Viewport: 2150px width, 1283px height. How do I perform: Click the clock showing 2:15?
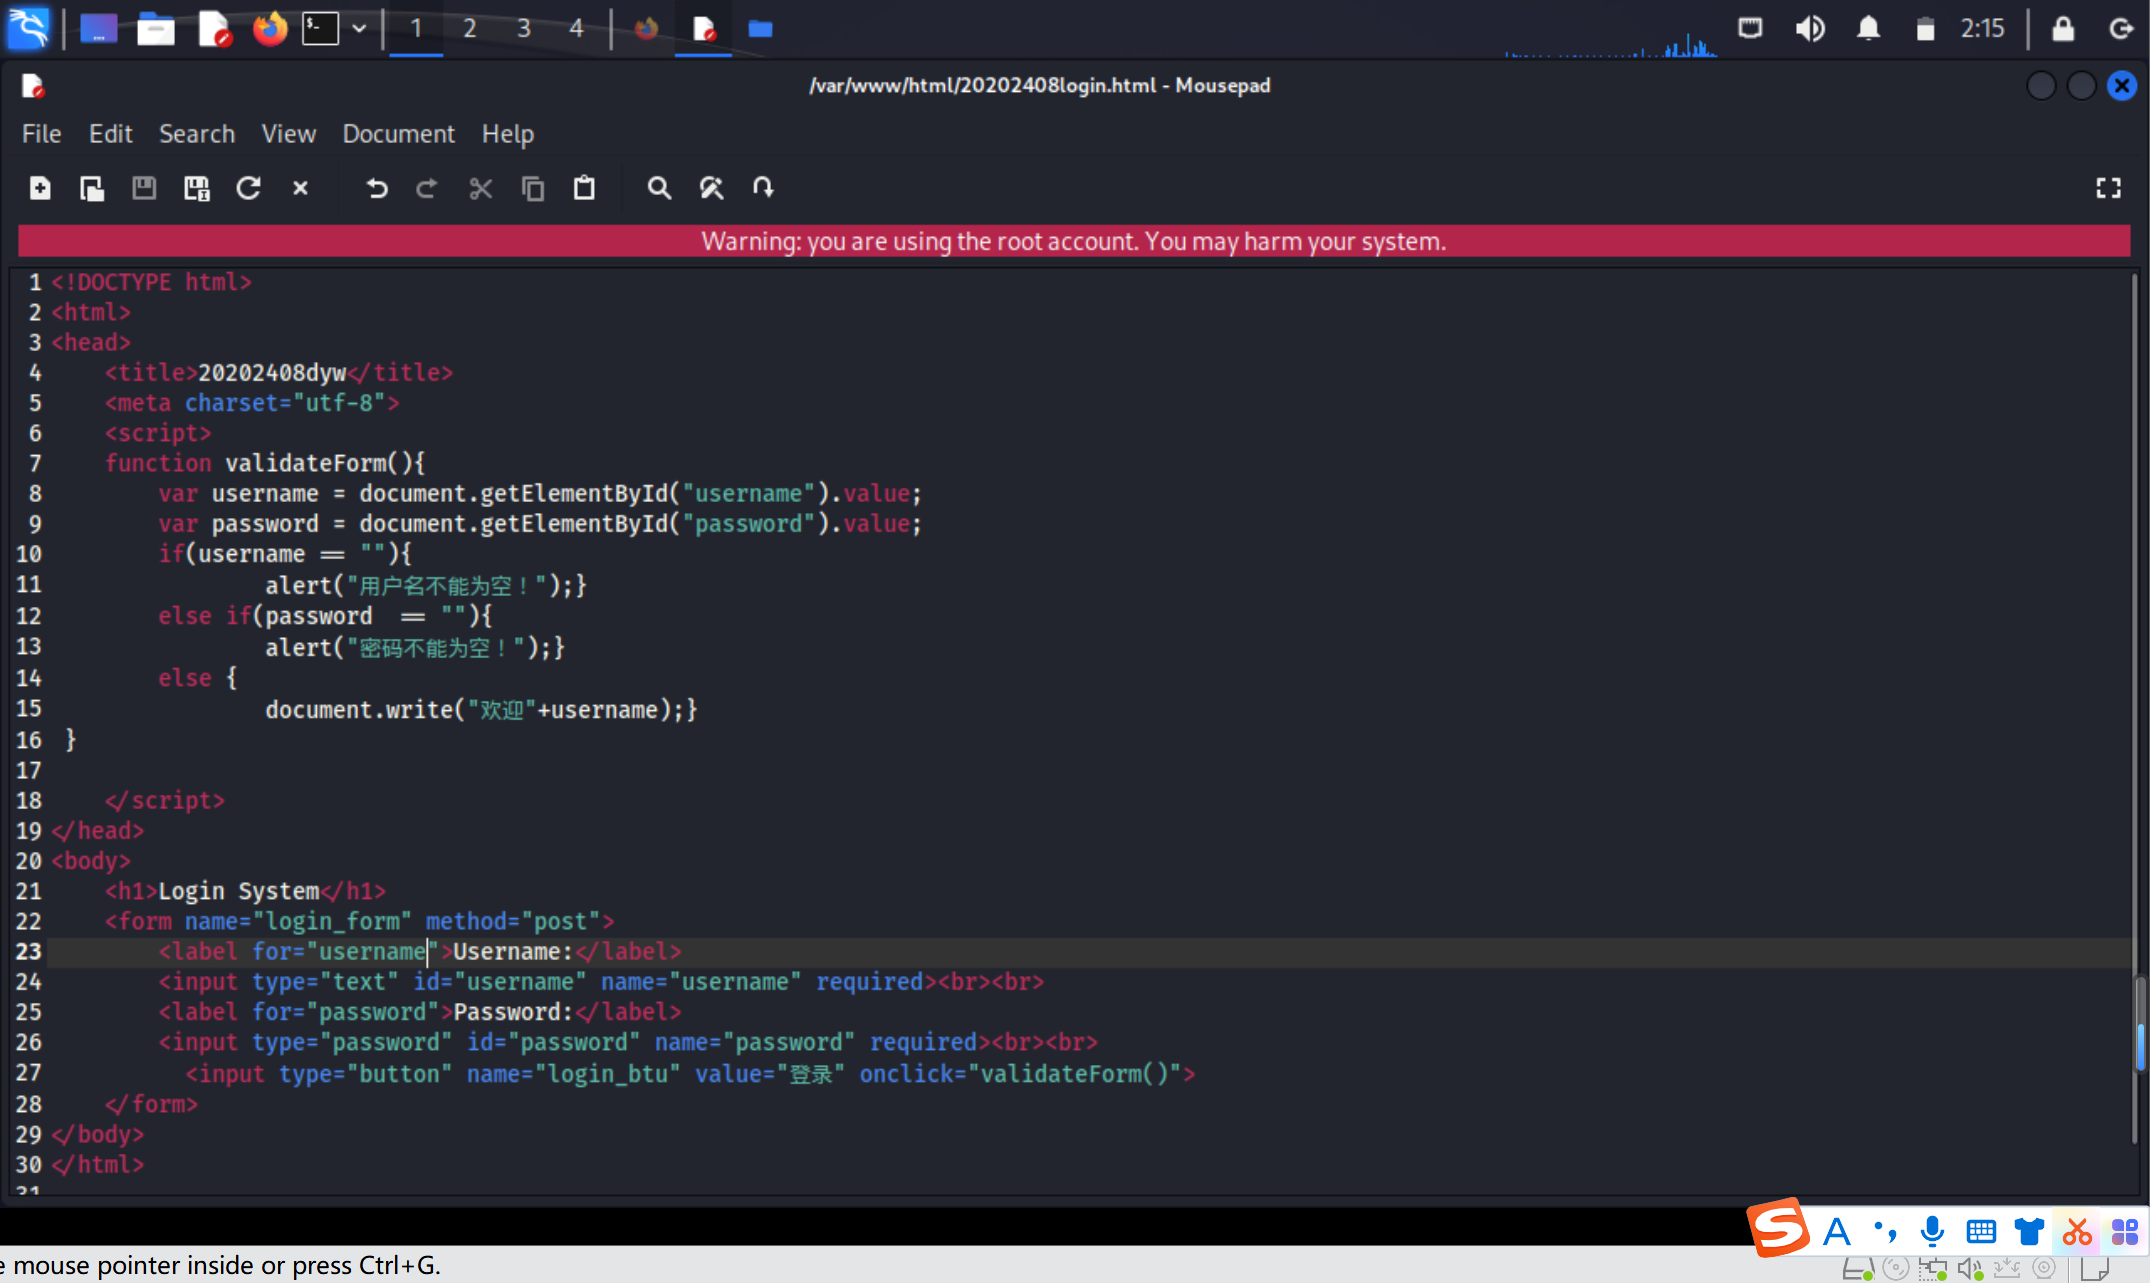click(x=1982, y=28)
